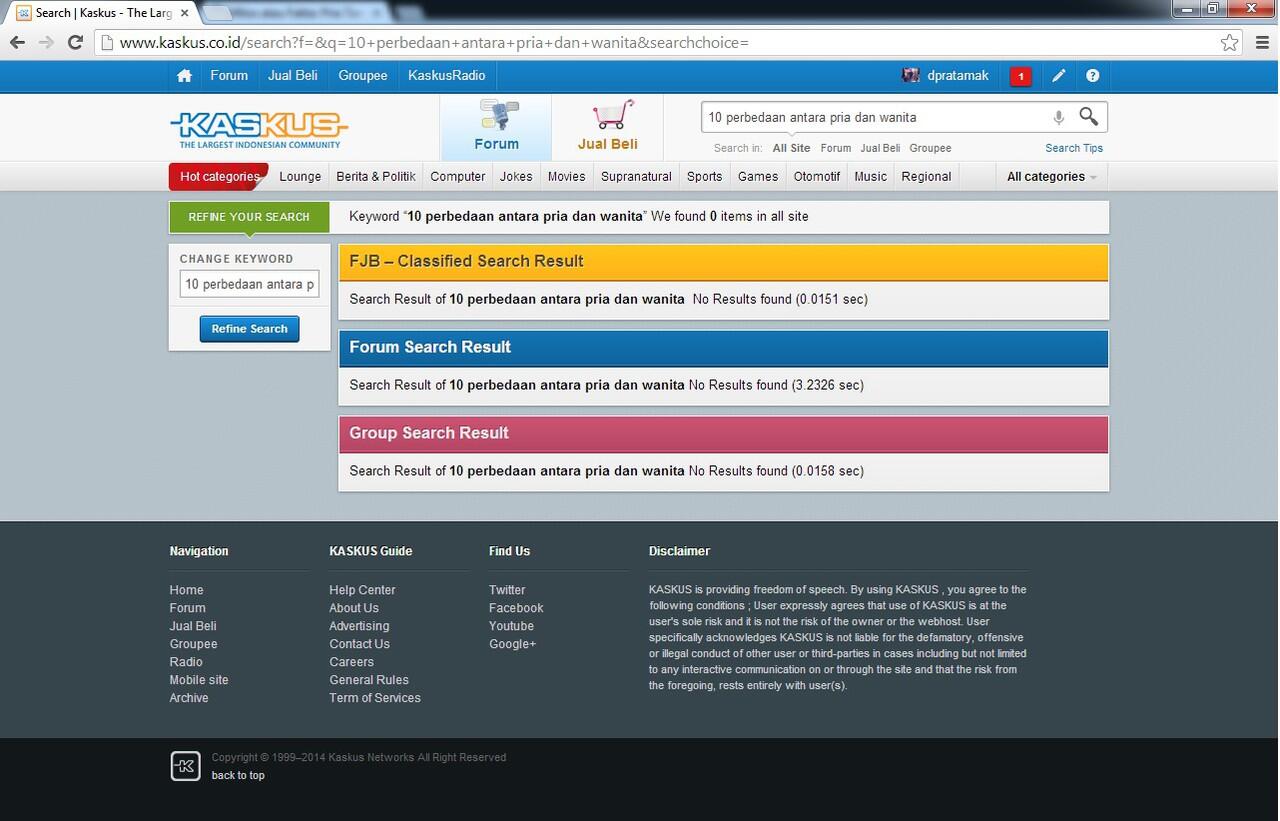Open Chrome menu hamburger icon

(1262, 42)
